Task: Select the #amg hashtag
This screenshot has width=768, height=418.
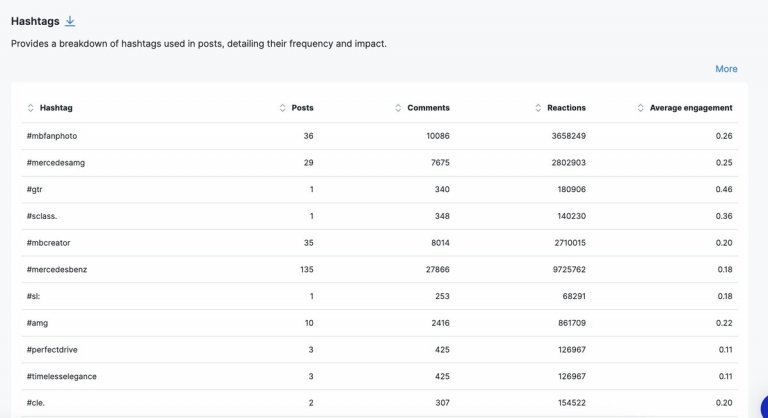Action: [37, 323]
